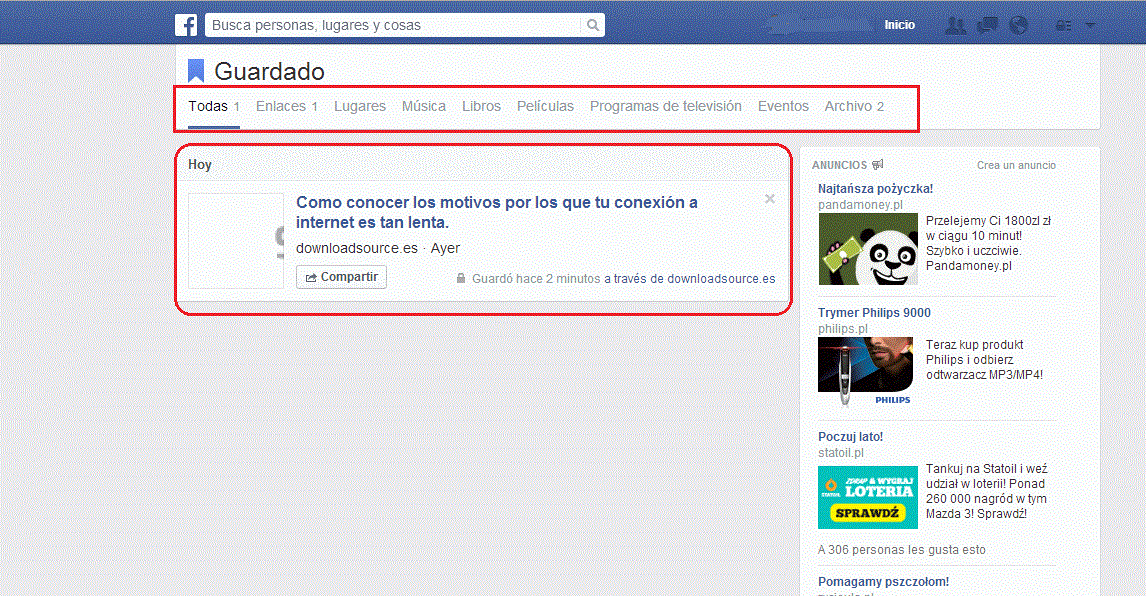Image resolution: width=1146 pixels, height=596 pixels.
Task: Remove saved item with X icon
Action: [770, 199]
